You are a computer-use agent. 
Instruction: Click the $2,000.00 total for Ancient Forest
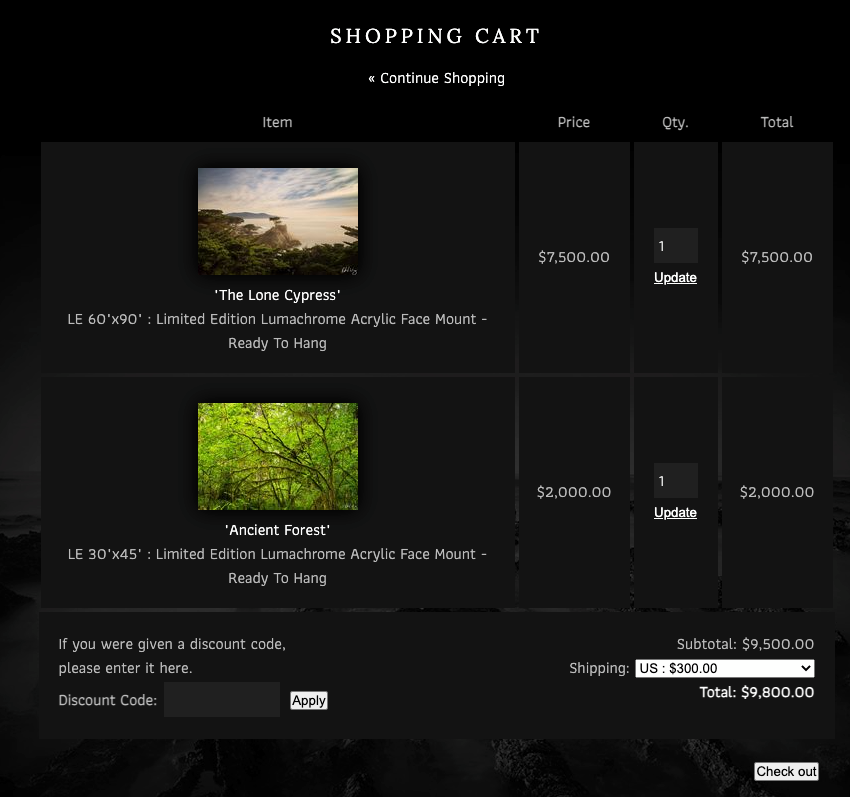click(x=777, y=492)
